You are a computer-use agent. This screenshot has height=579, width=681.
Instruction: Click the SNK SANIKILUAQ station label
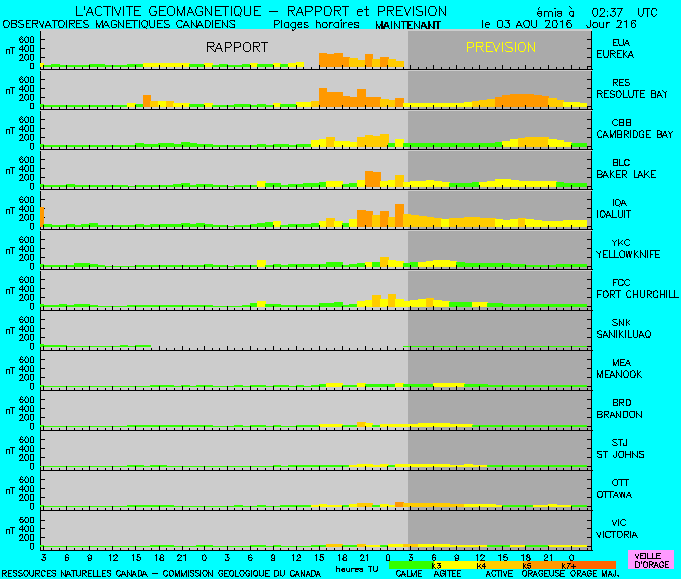(627, 328)
